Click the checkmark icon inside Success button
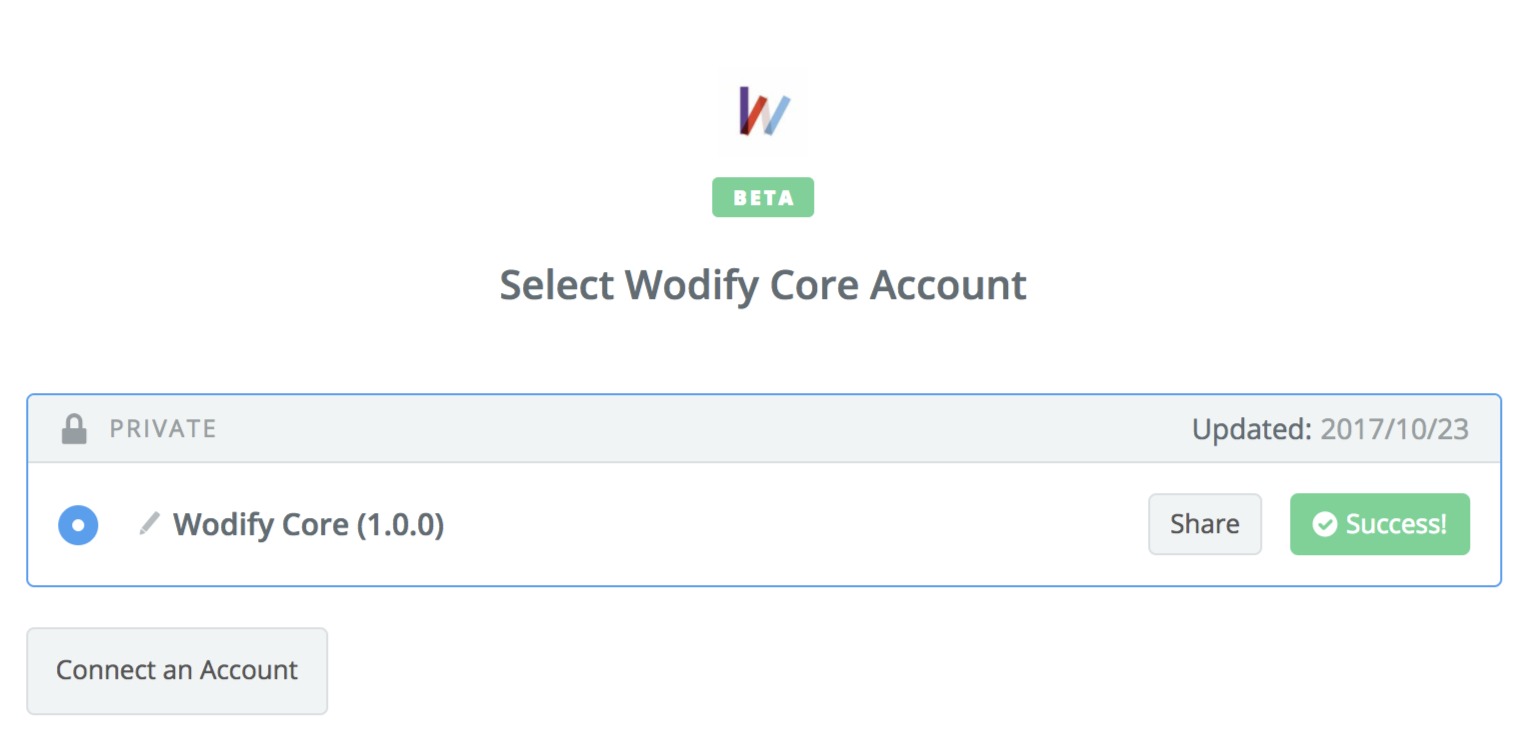 coord(1325,523)
